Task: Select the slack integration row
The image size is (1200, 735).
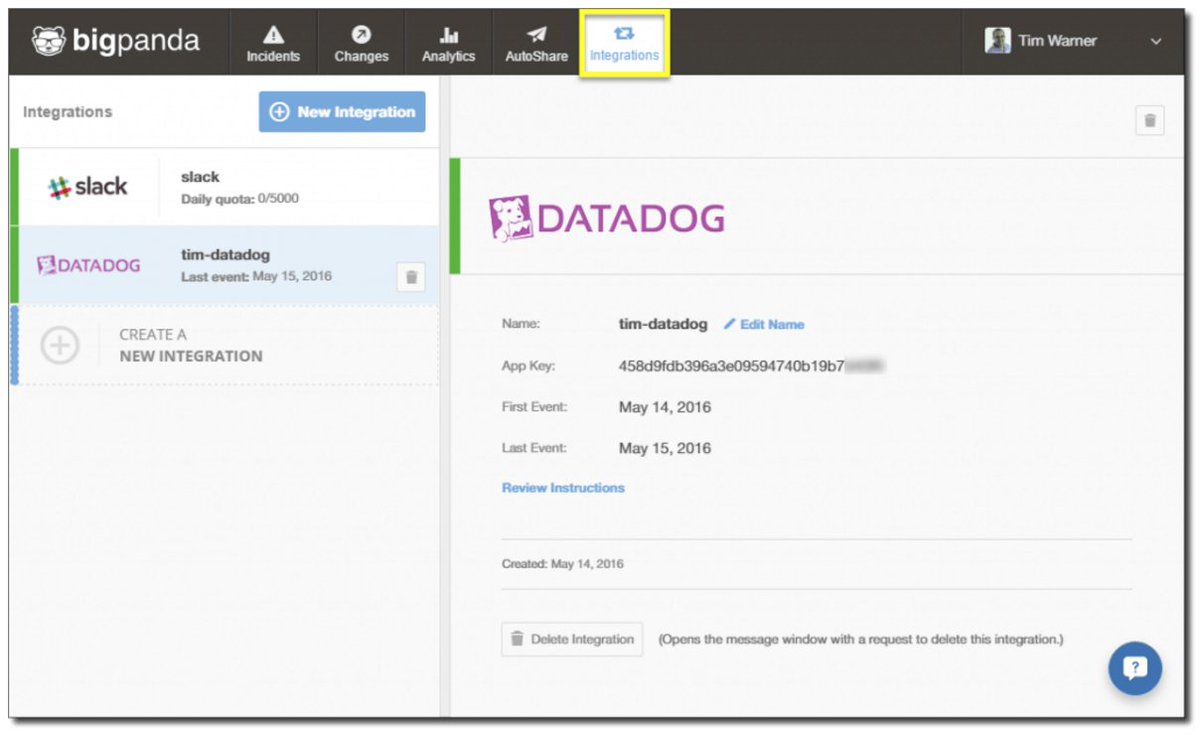Action: tap(224, 187)
